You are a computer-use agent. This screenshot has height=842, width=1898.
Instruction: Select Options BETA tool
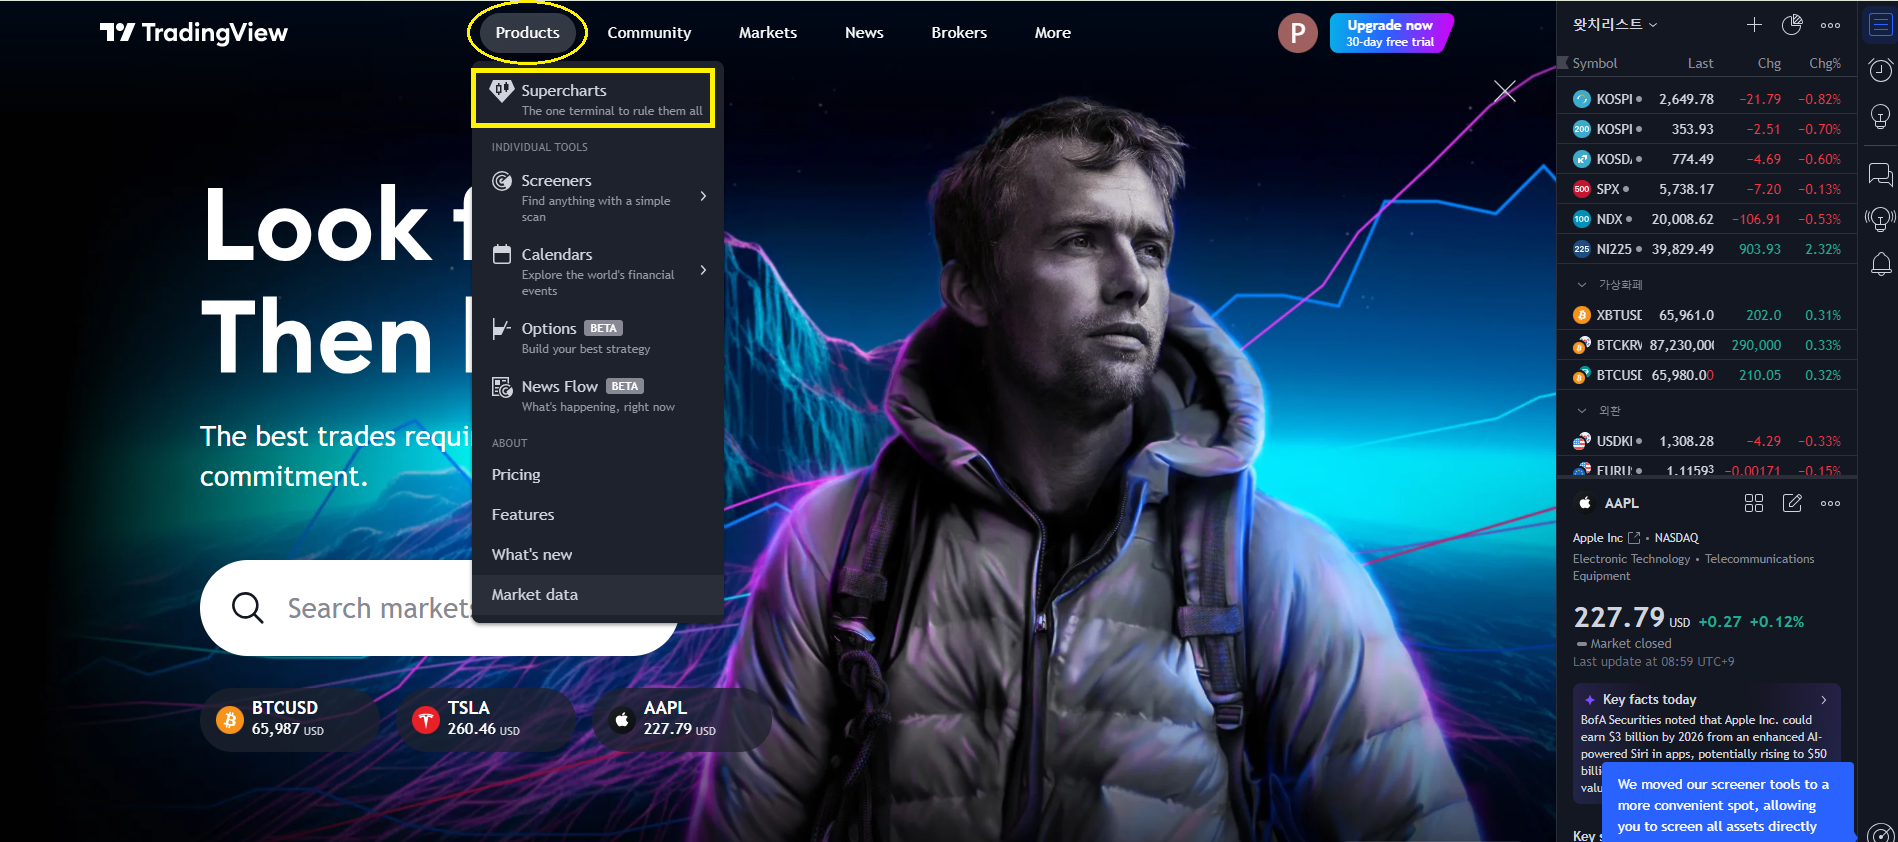pyautogui.click(x=596, y=337)
